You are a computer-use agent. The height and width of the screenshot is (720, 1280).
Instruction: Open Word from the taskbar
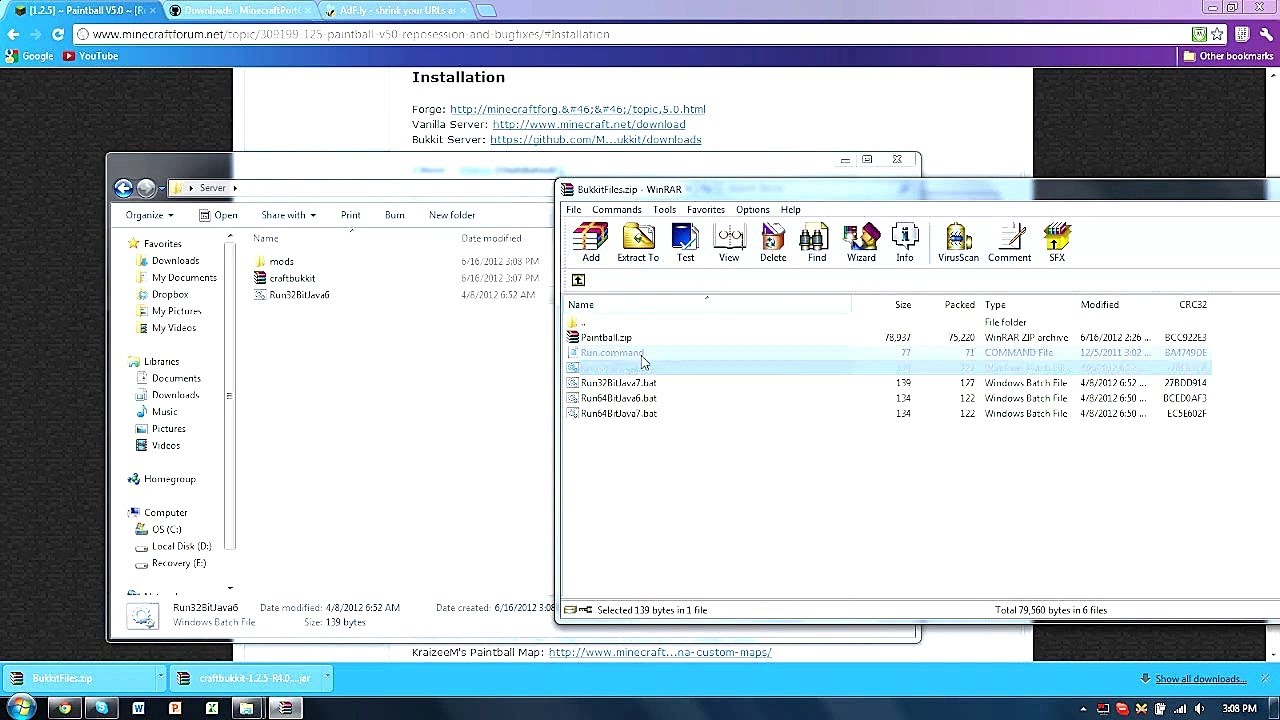tap(138, 708)
